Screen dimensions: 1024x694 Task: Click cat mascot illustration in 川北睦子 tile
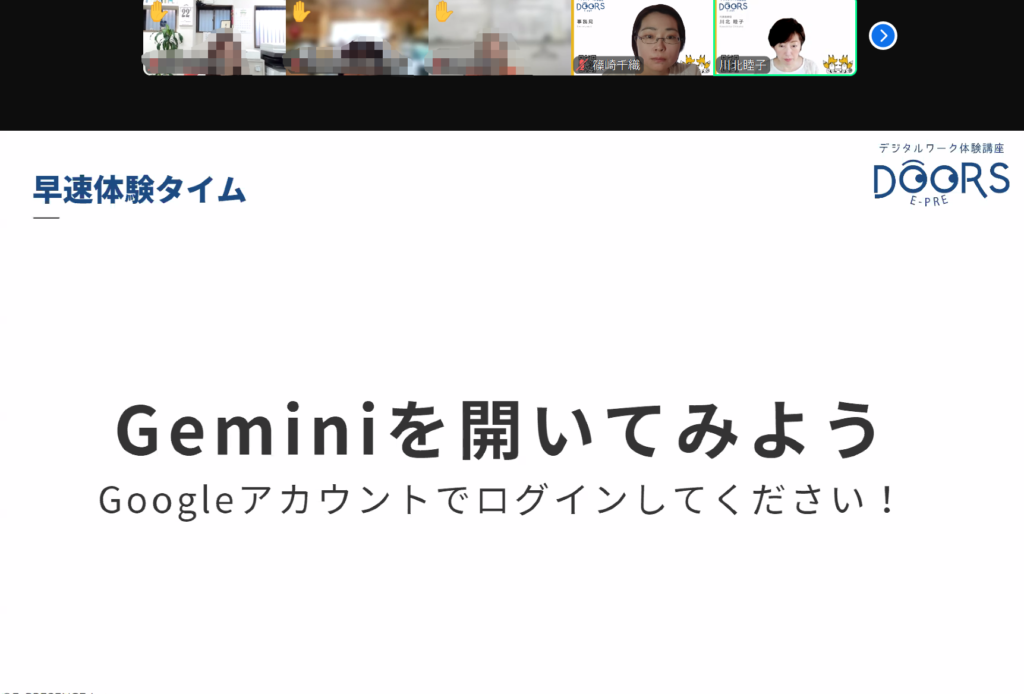click(x=839, y=64)
